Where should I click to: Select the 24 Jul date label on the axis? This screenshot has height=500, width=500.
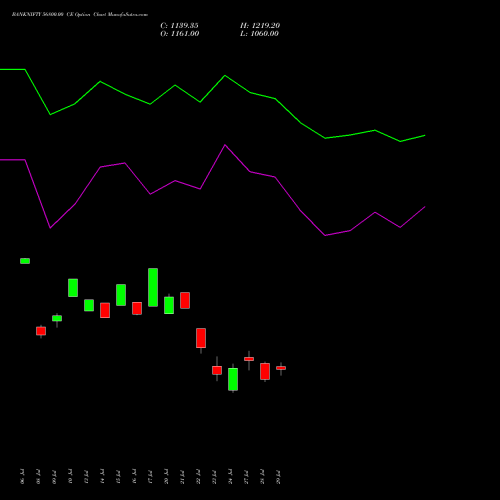pyautogui.click(x=230, y=476)
